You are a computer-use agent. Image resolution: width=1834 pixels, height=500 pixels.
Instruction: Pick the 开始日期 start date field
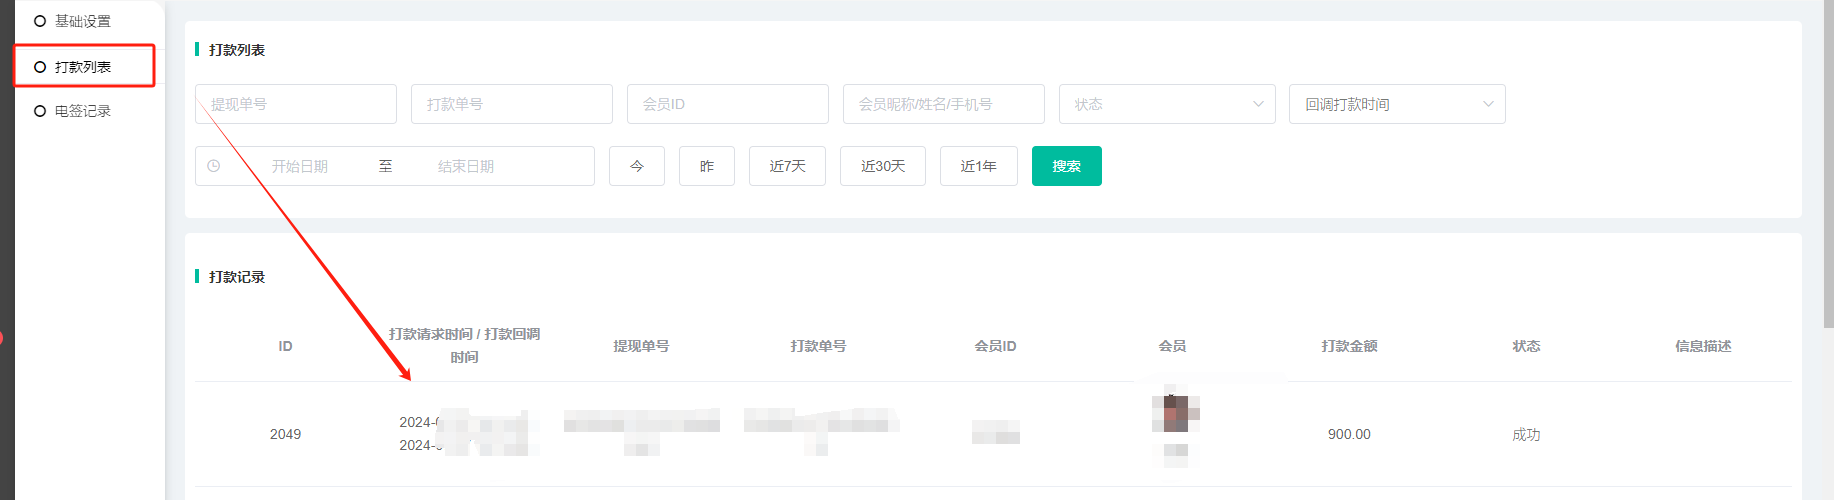click(300, 166)
